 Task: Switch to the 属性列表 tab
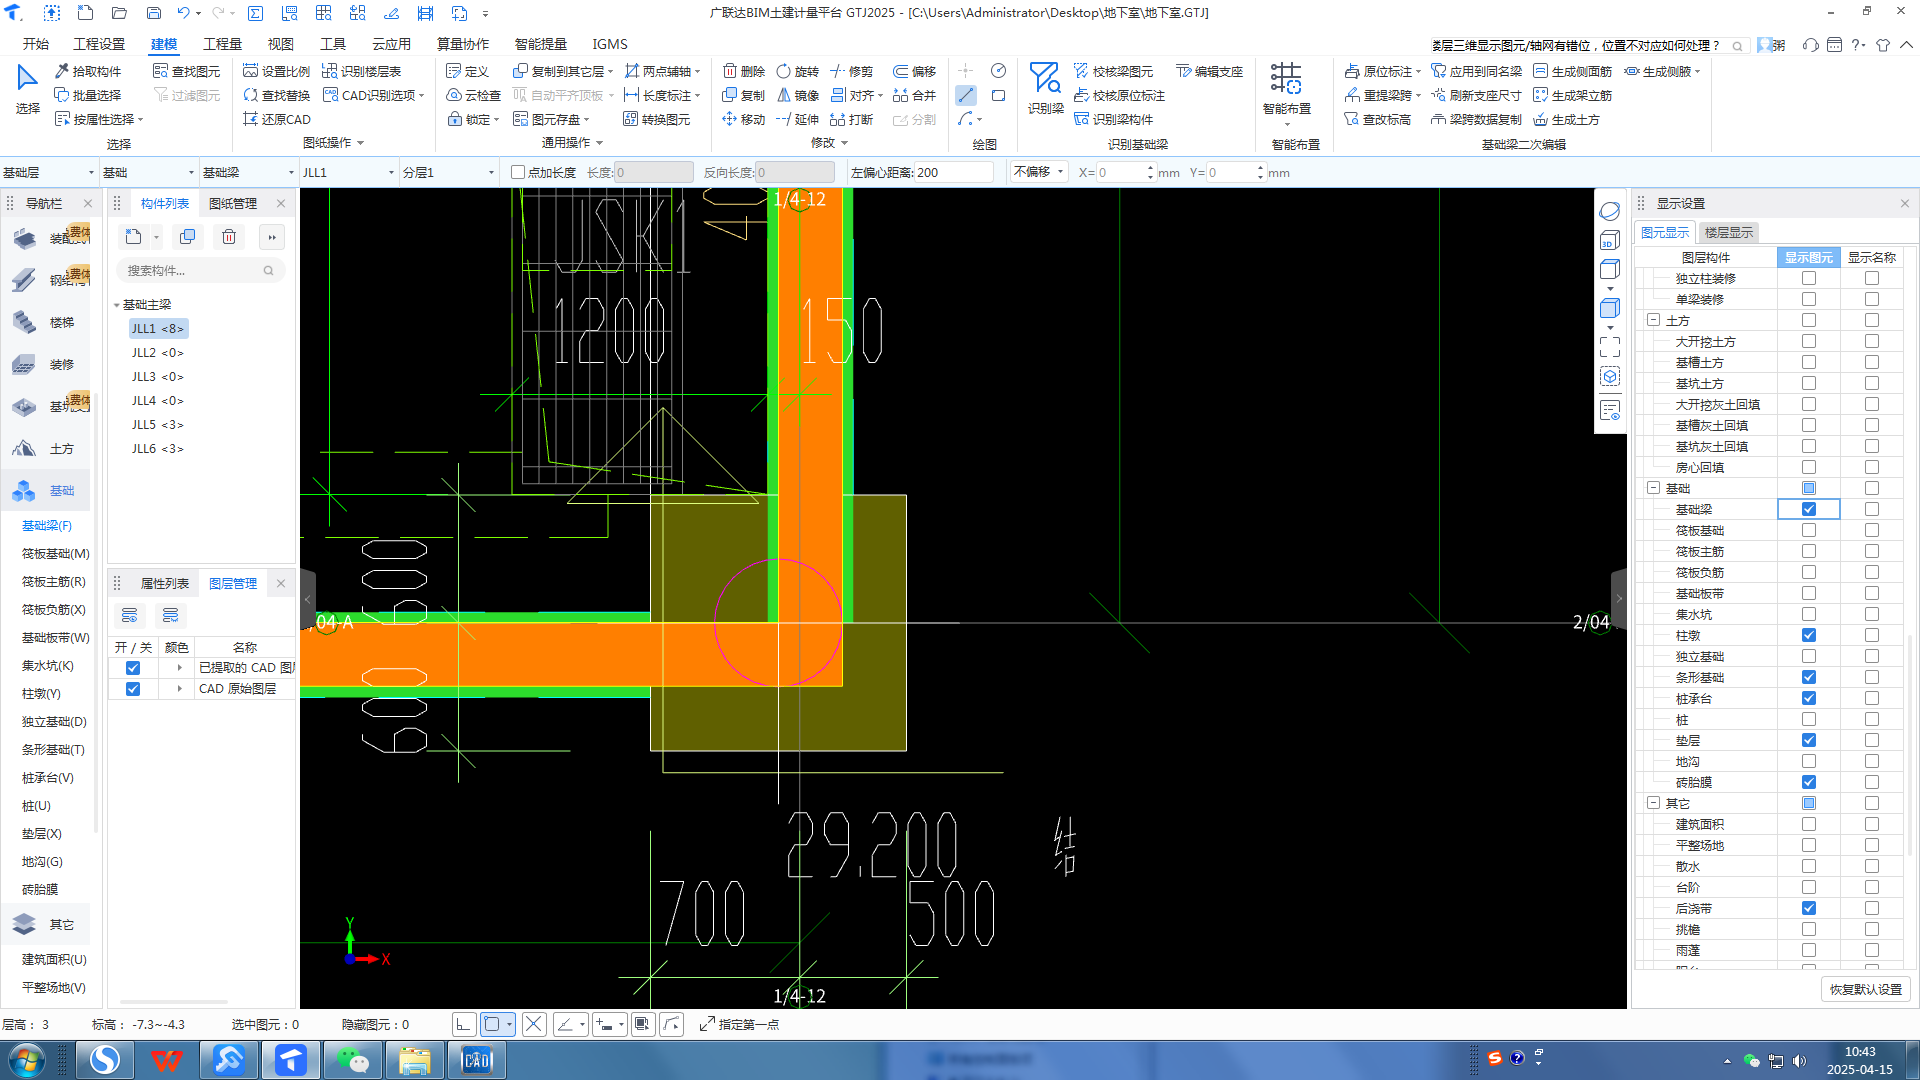(x=165, y=583)
